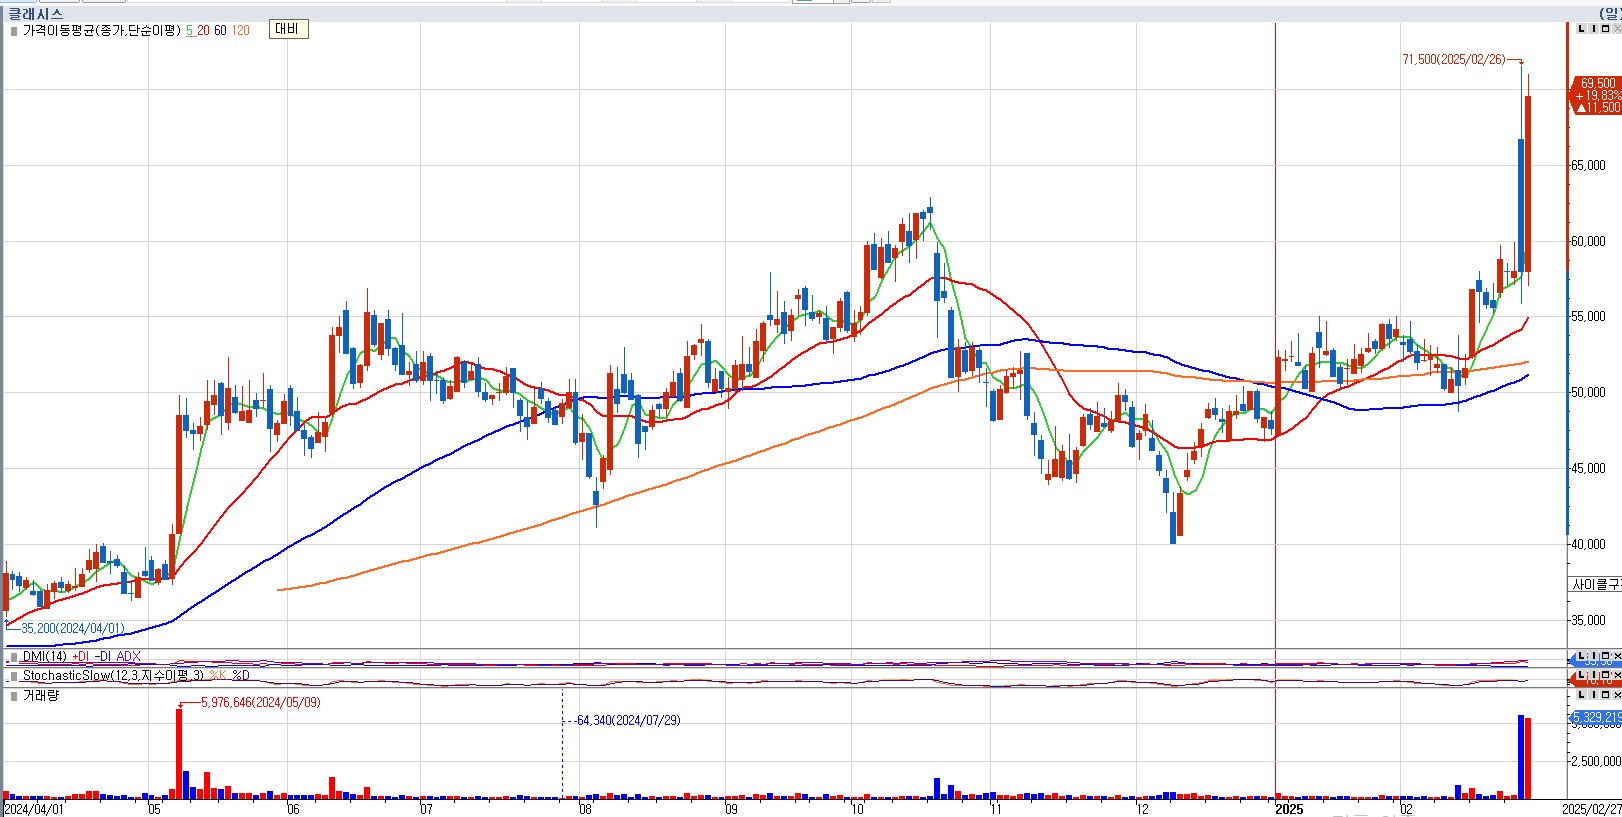Click the 10 month label on date axis
This screenshot has width=1622, height=817.
tap(858, 809)
